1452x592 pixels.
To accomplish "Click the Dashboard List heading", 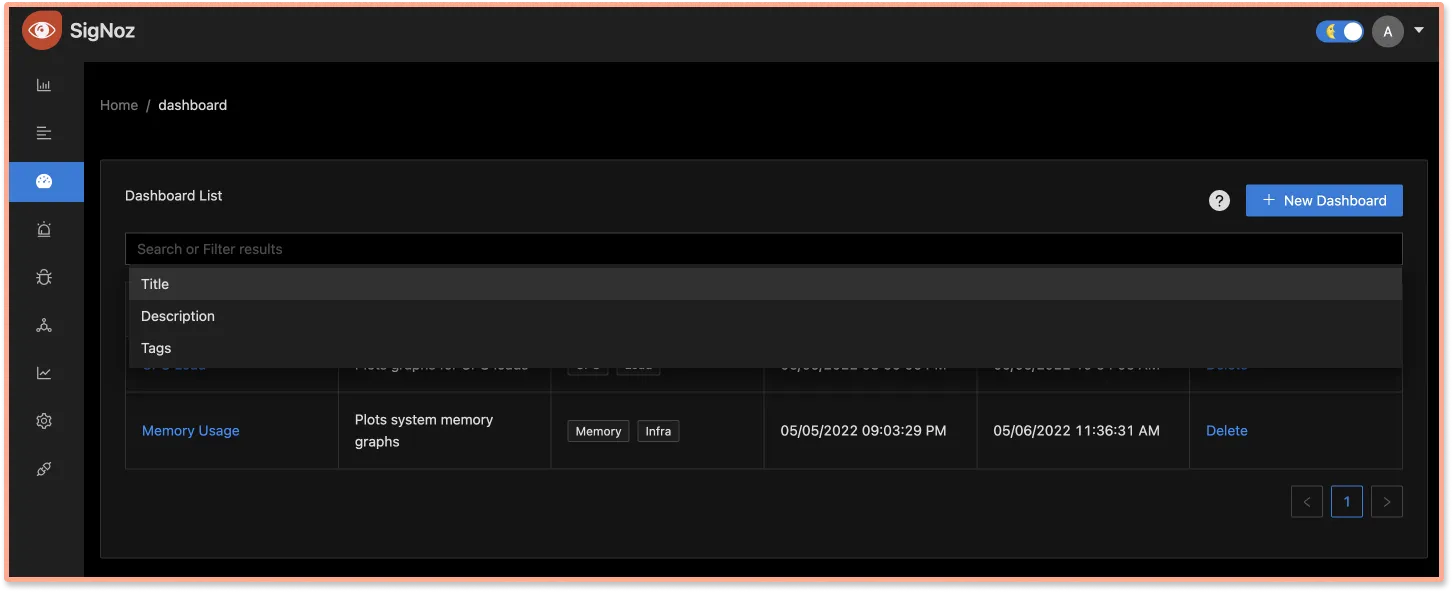I will pos(174,196).
